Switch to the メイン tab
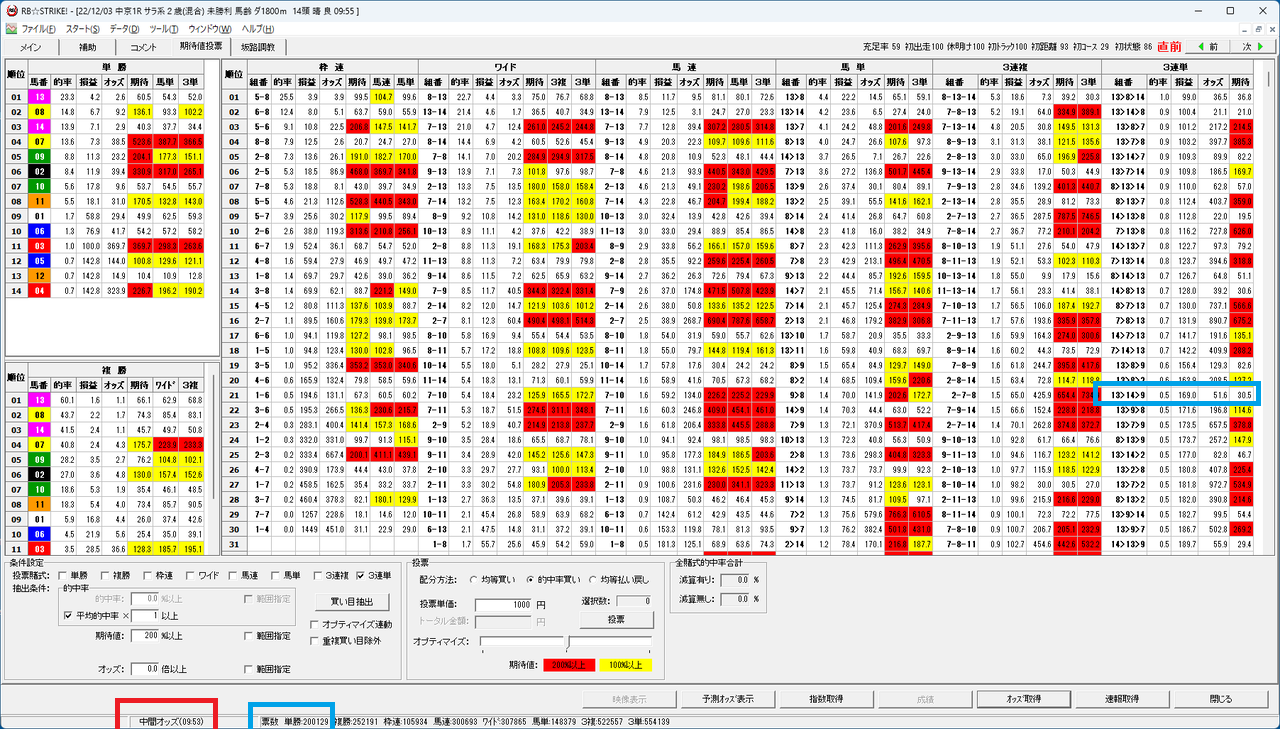 tap(30, 47)
